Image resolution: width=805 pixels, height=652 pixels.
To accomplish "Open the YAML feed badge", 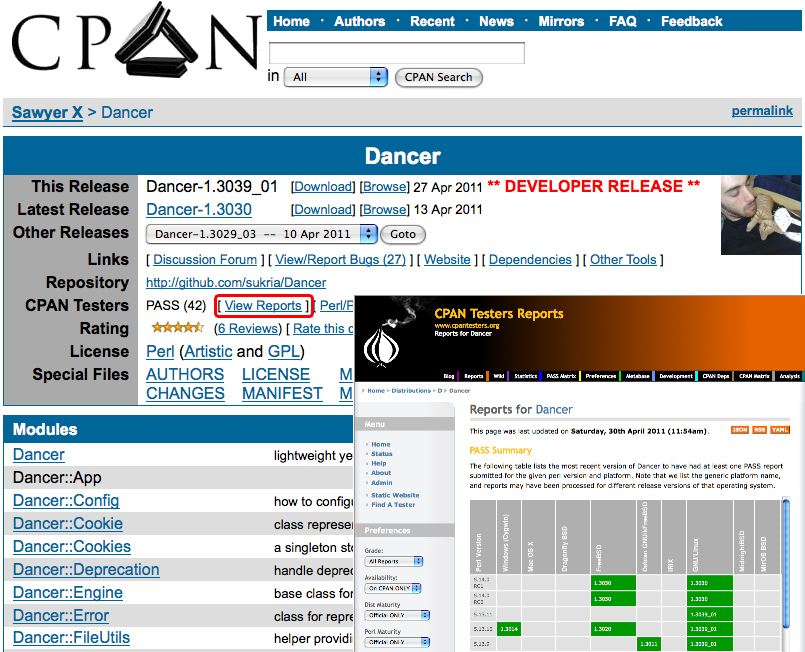I will click(780, 430).
